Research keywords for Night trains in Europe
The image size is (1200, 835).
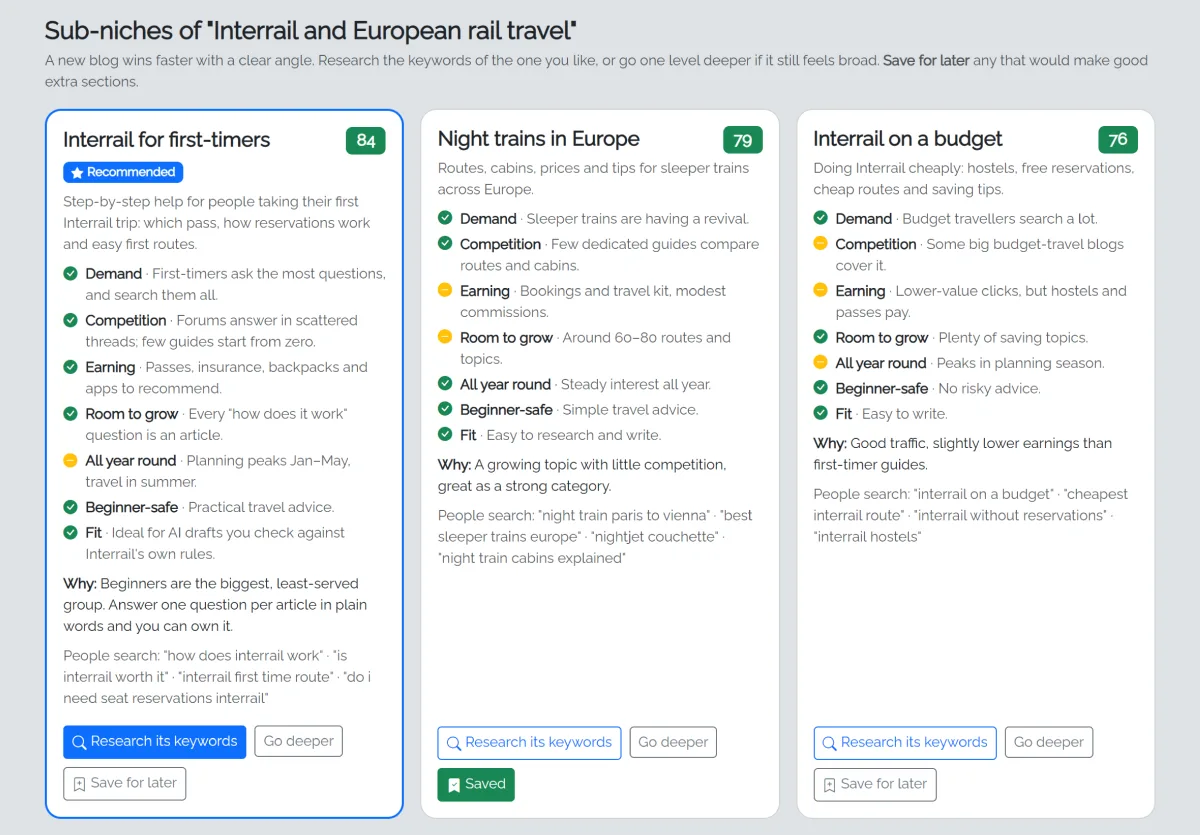[x=529, y=743]
